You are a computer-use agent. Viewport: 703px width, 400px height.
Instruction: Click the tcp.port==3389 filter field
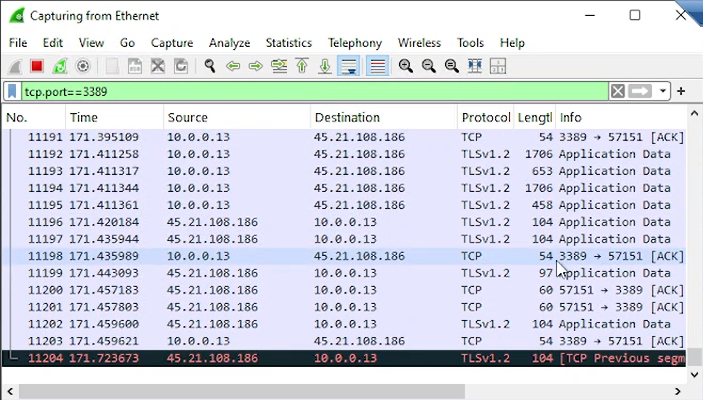click(314, 91)
